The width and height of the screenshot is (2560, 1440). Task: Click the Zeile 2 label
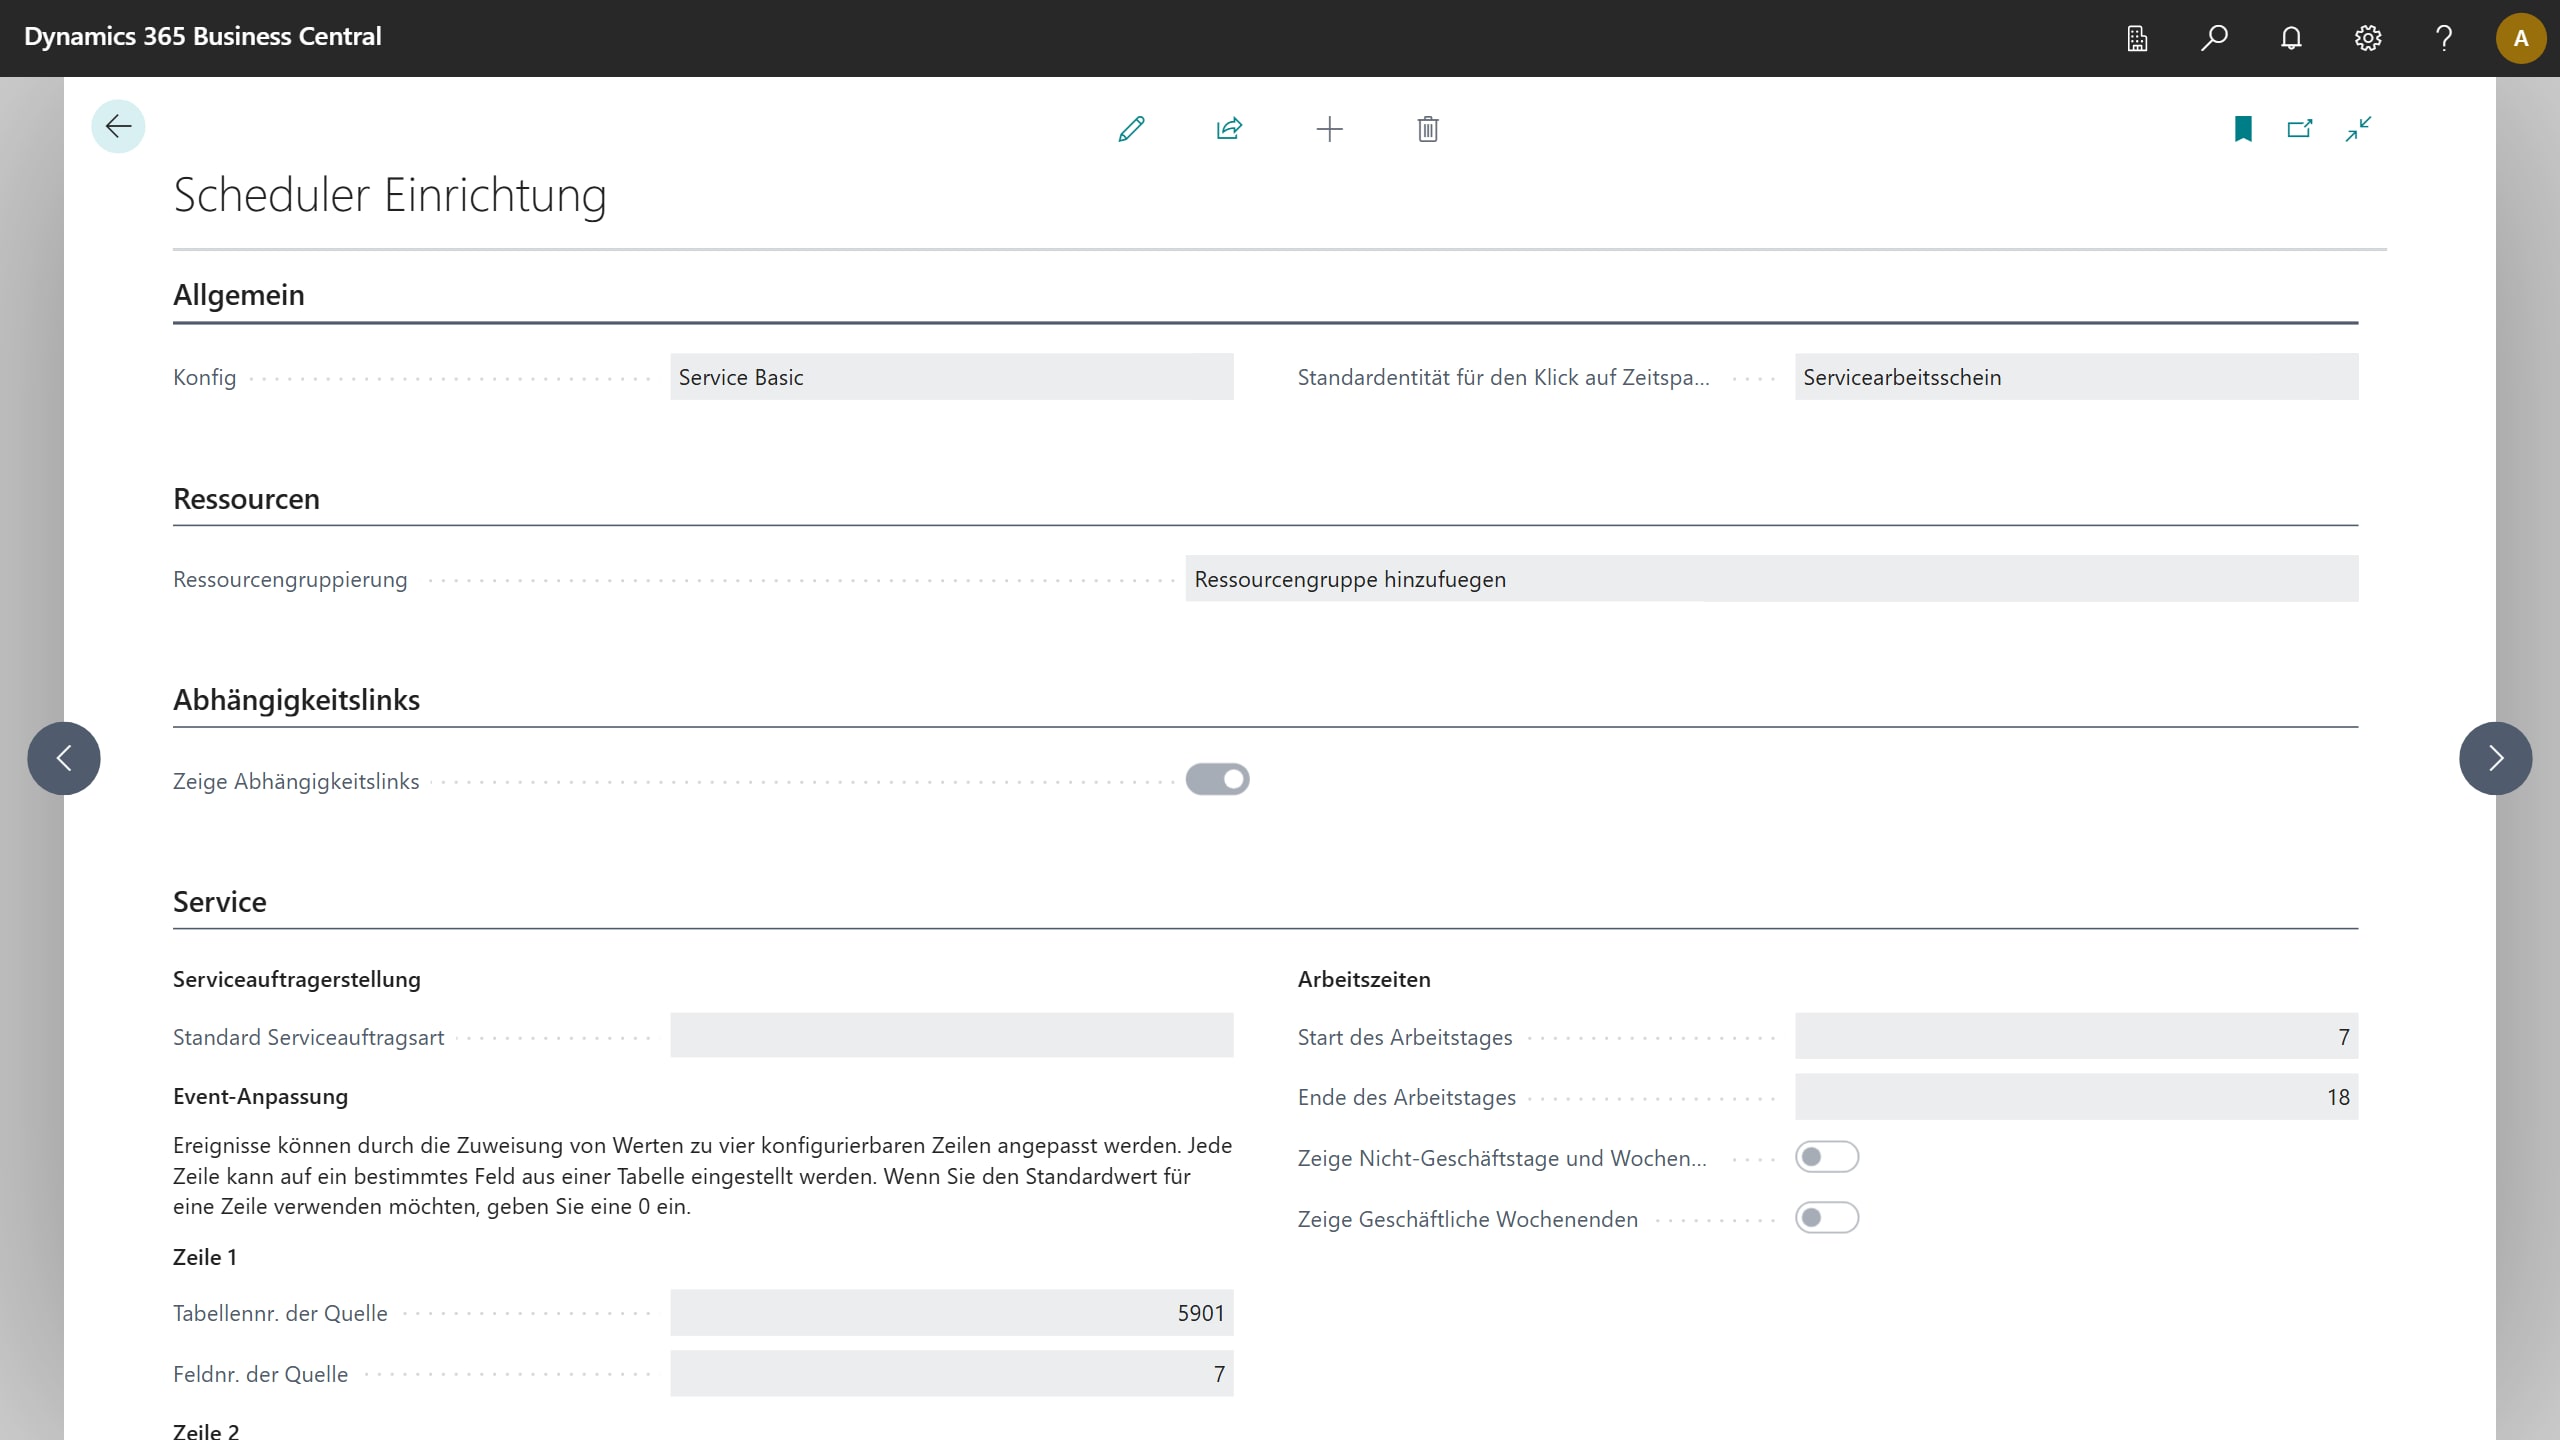206,1431
